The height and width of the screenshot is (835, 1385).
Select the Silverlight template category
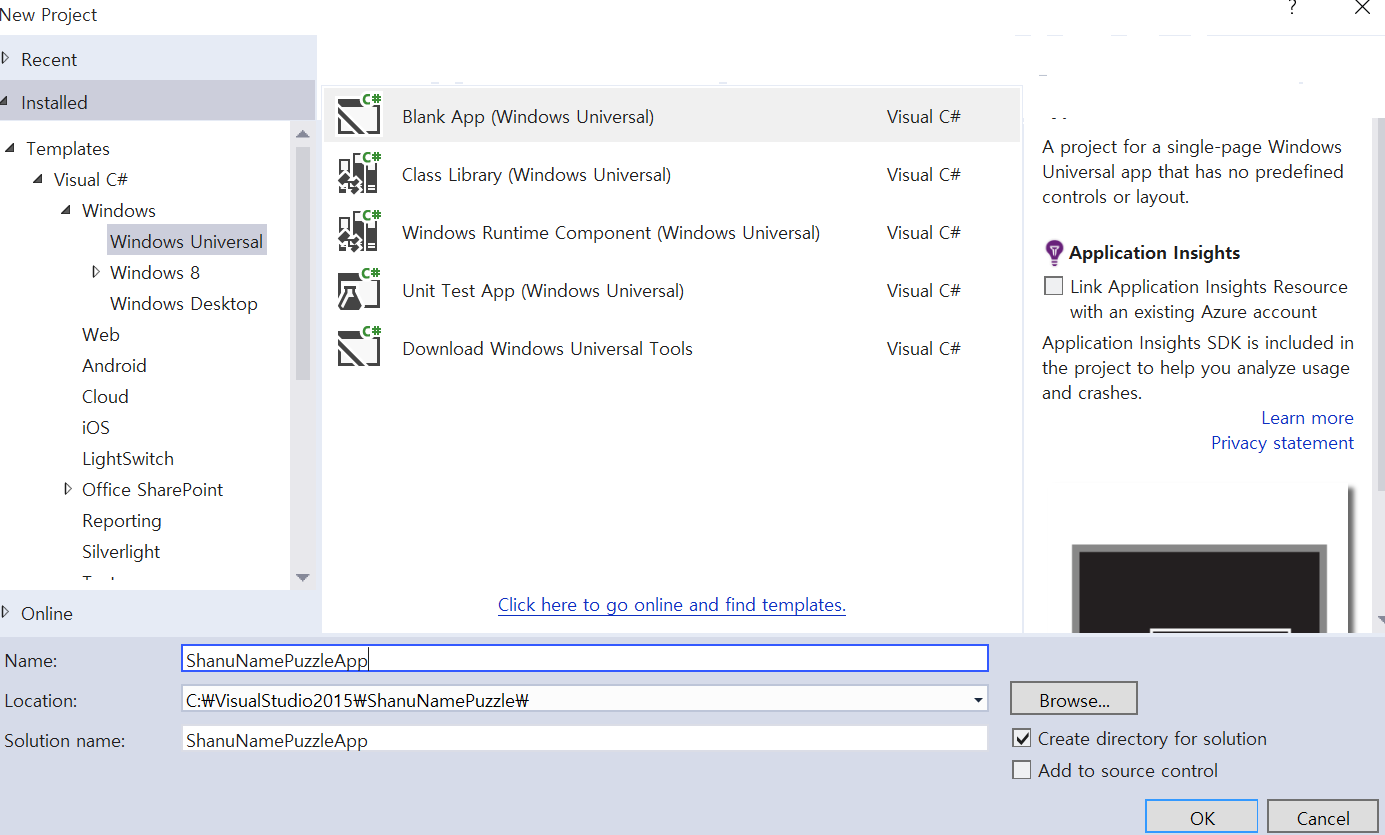[121, 551]
